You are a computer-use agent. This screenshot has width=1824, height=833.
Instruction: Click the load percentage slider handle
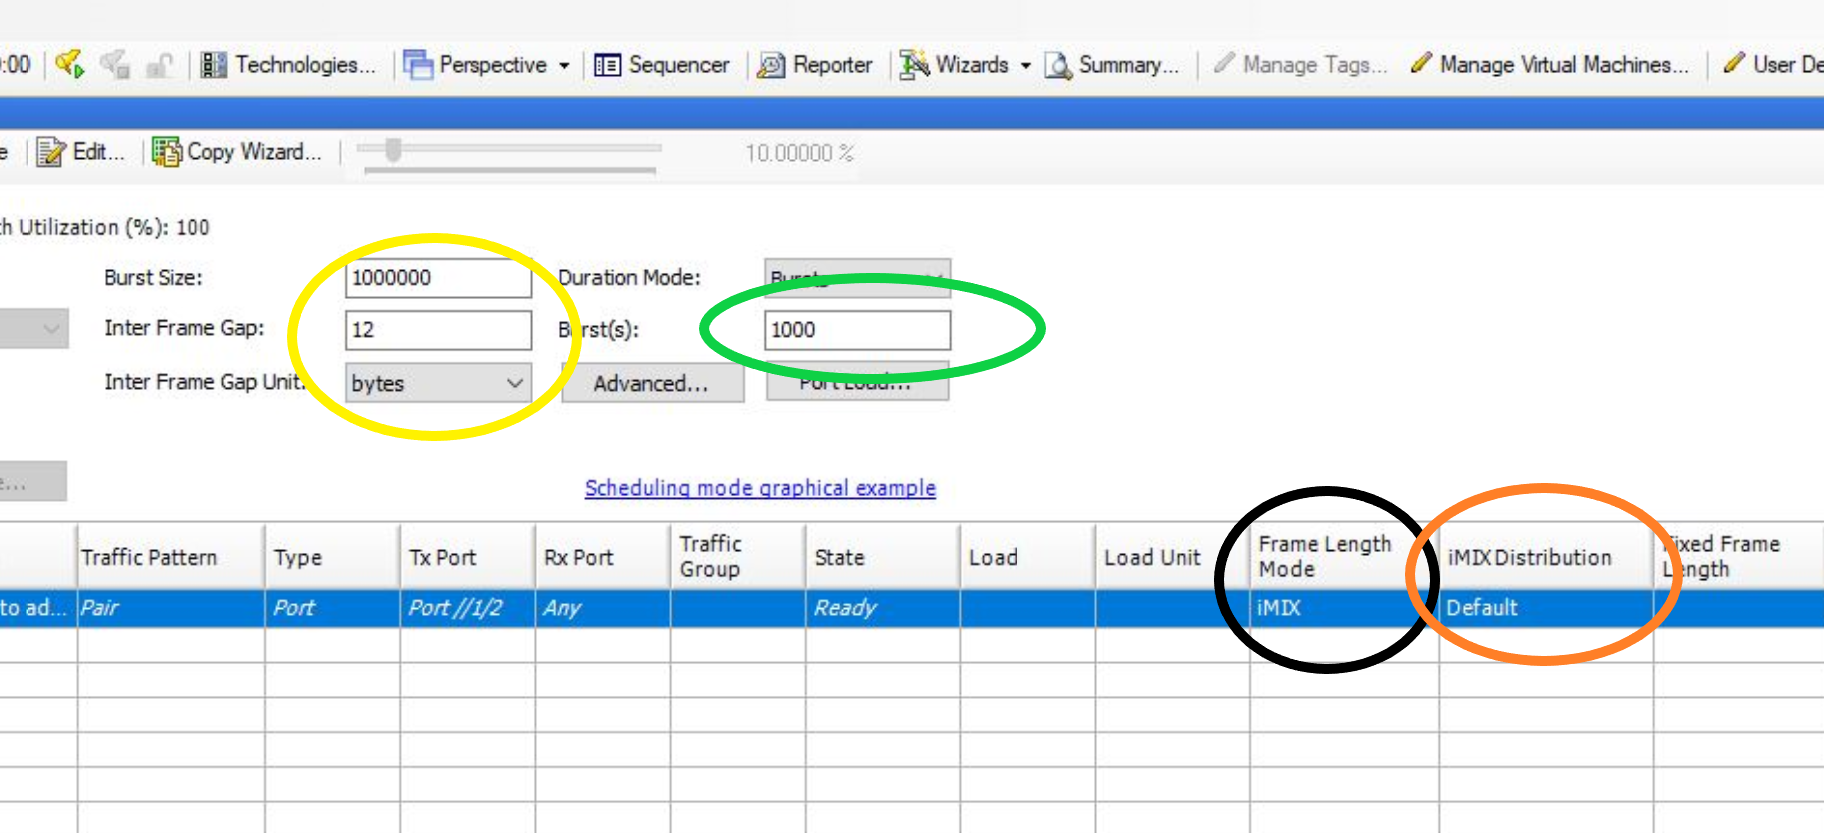393,150
